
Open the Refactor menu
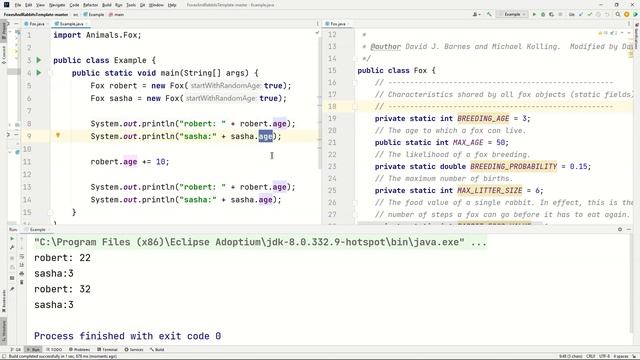[90, 5]
